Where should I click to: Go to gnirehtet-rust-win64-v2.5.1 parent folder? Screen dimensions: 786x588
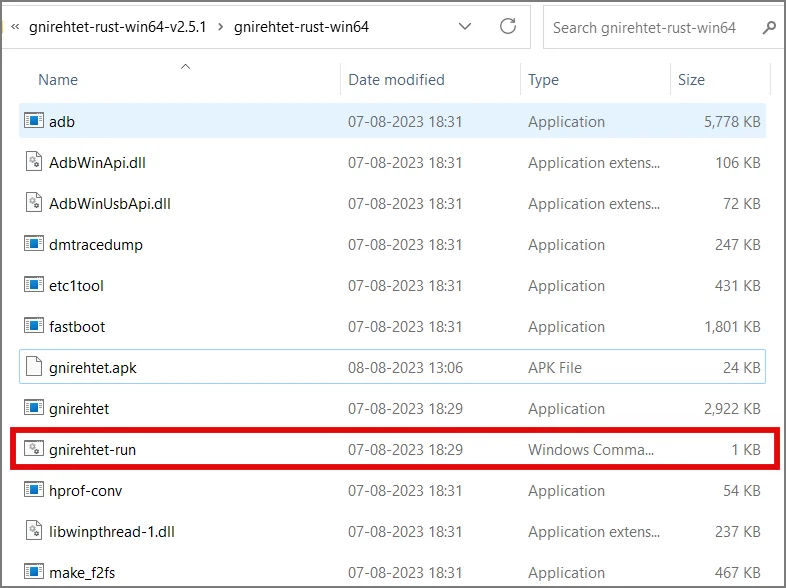[117, 27]
